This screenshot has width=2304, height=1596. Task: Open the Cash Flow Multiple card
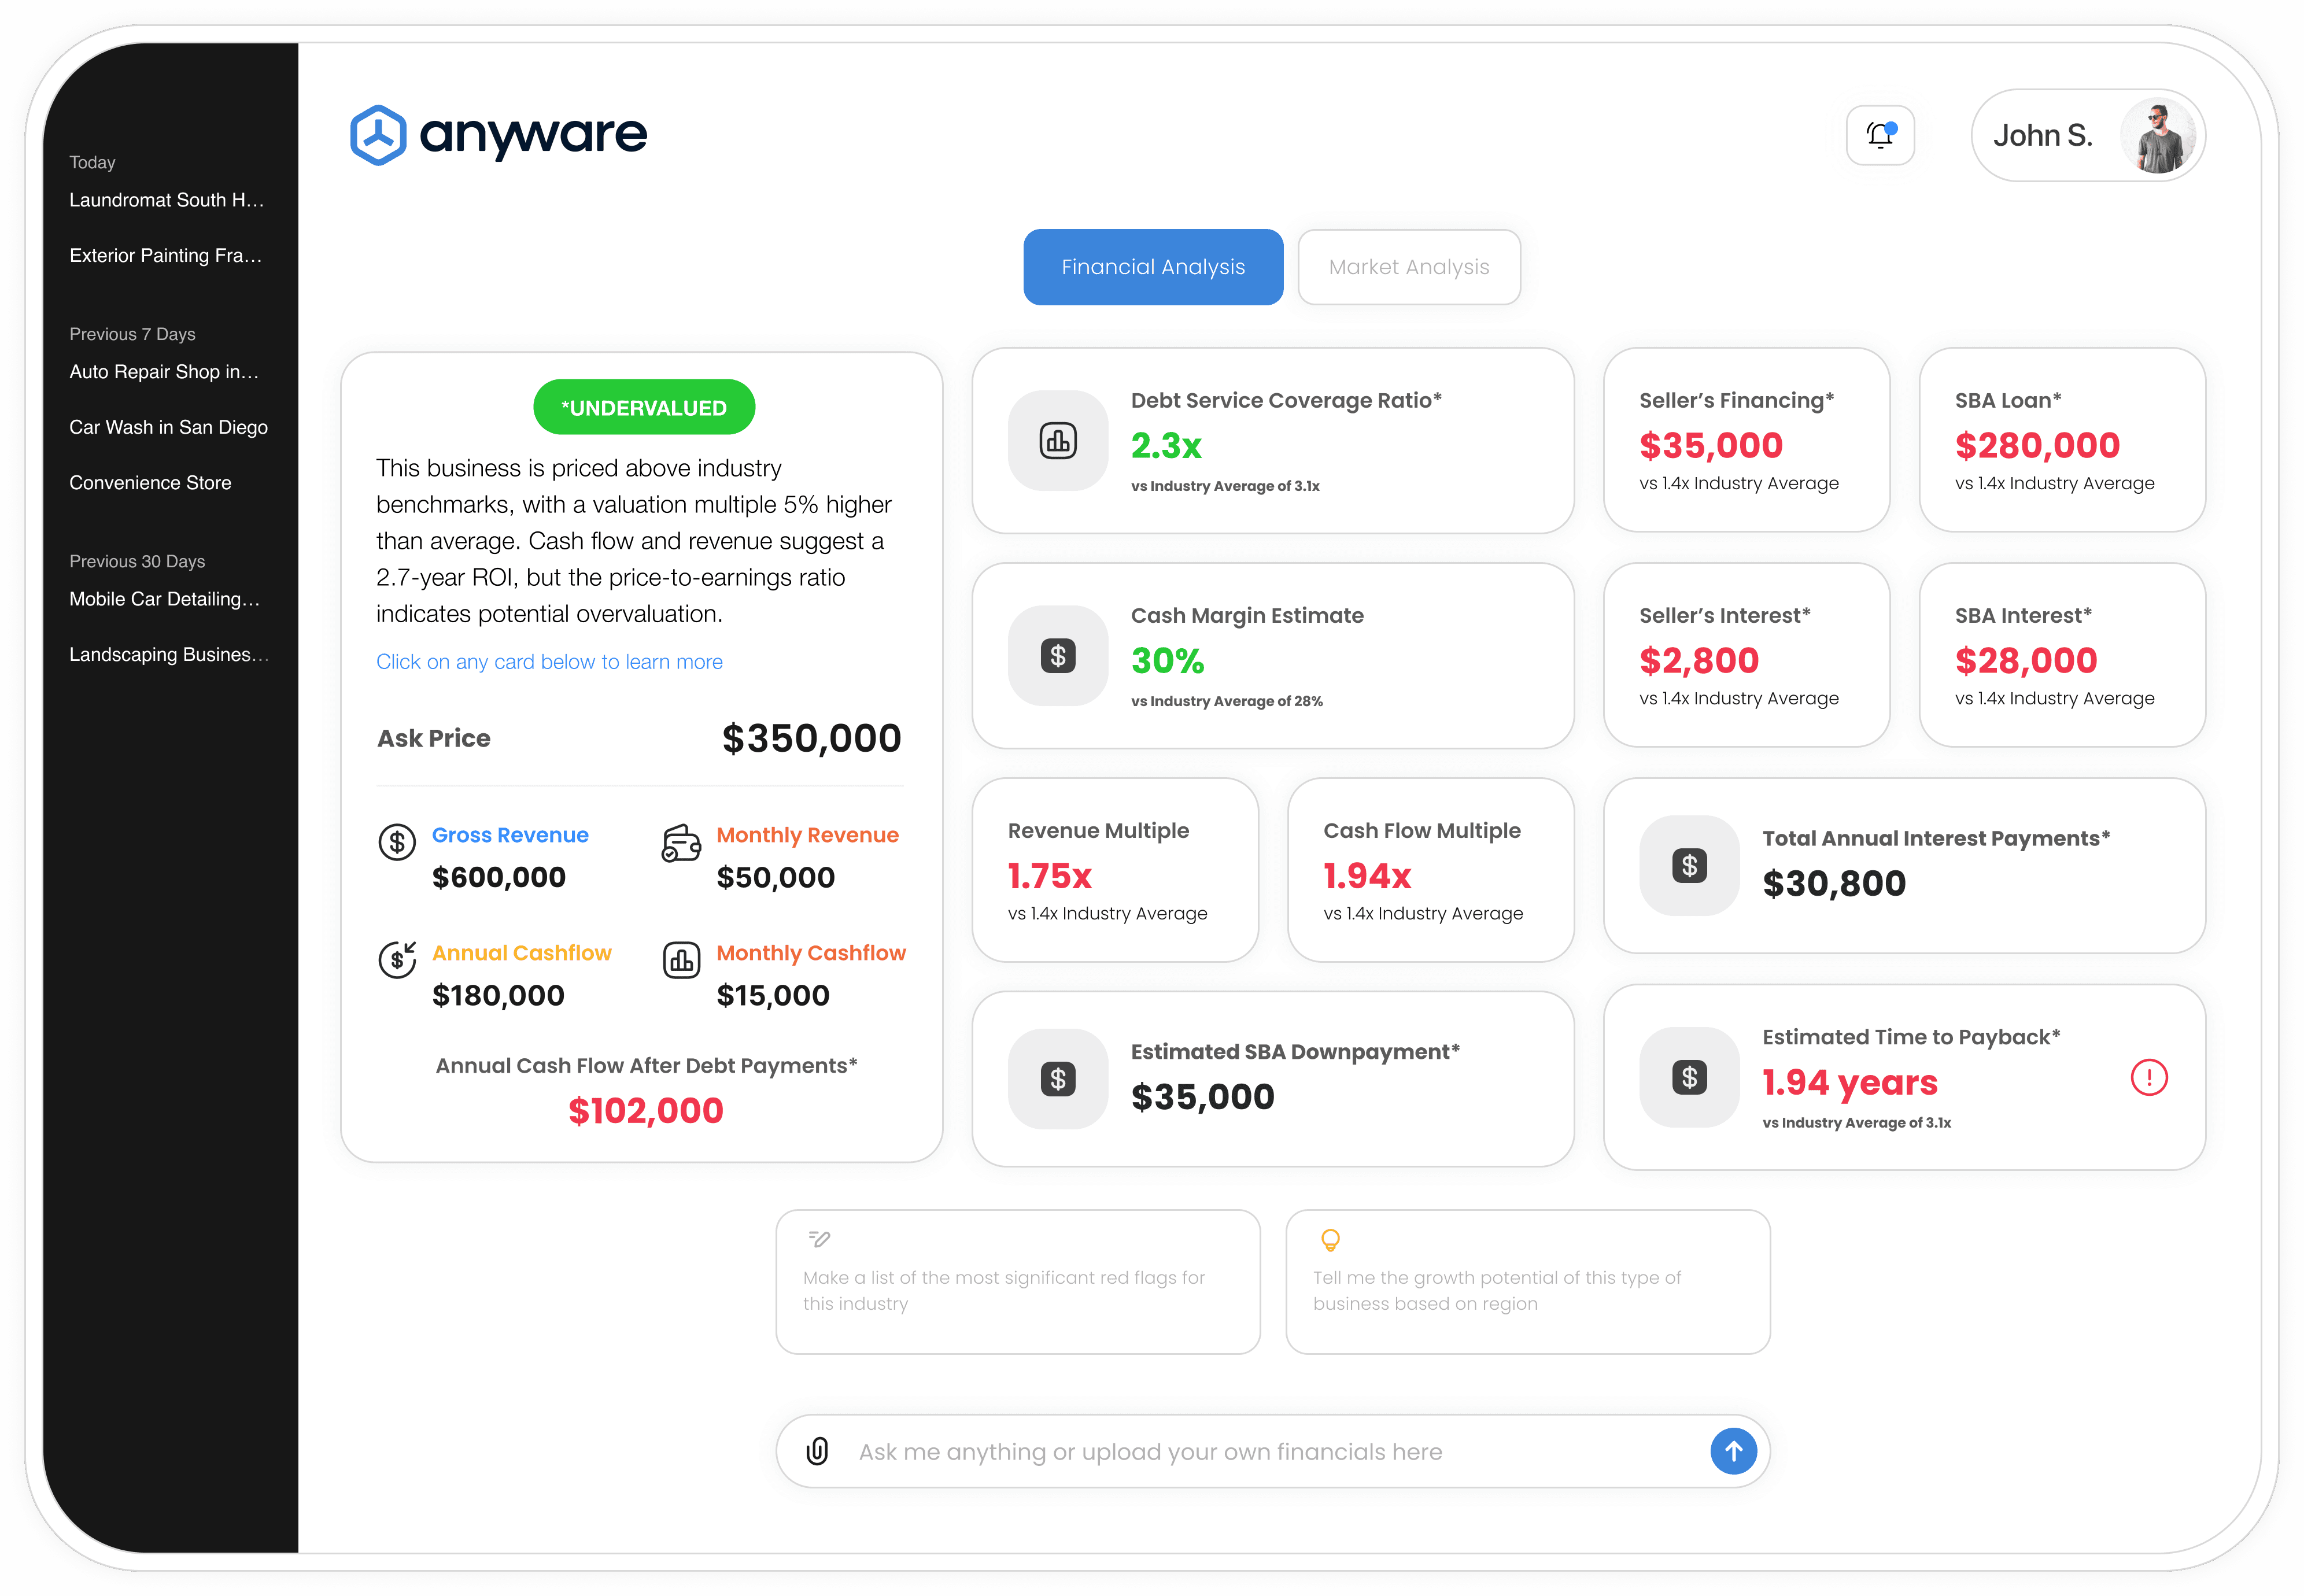pyautogui.click(x=1431, y=870)
